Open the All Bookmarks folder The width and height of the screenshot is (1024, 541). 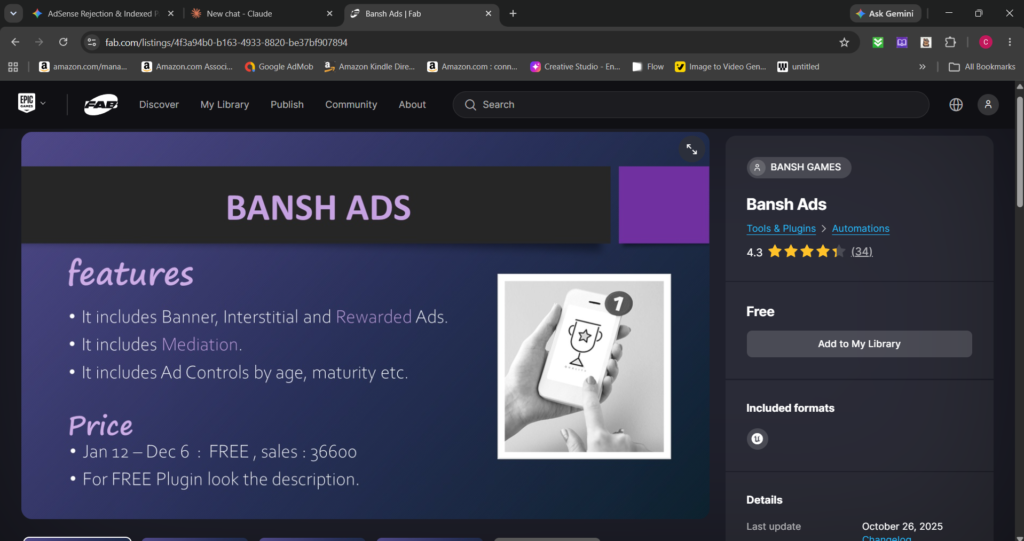pos(982,67)
